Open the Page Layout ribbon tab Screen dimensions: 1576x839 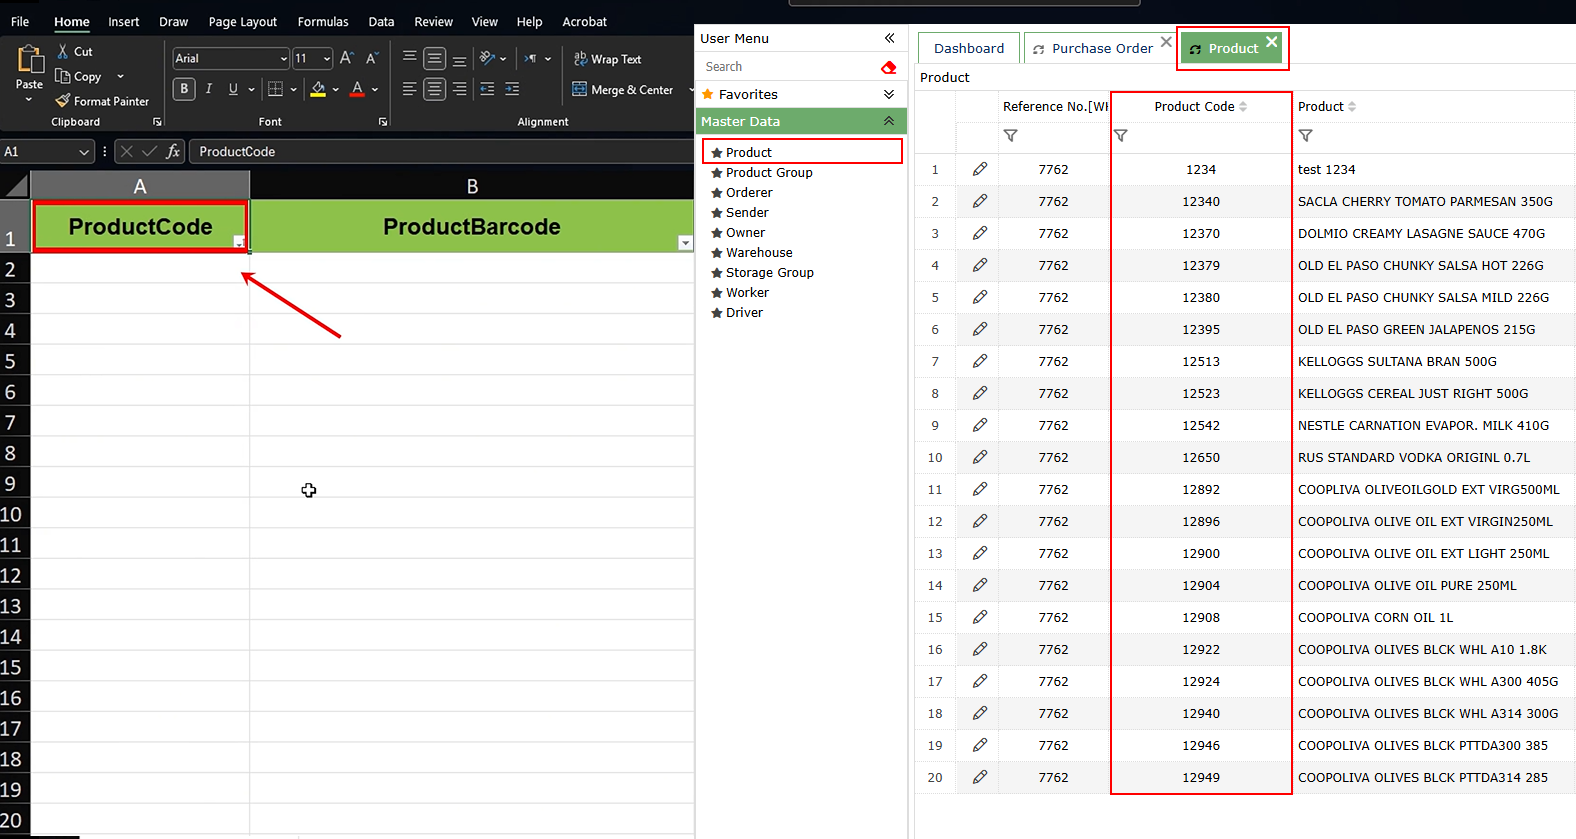click(242, 22)
